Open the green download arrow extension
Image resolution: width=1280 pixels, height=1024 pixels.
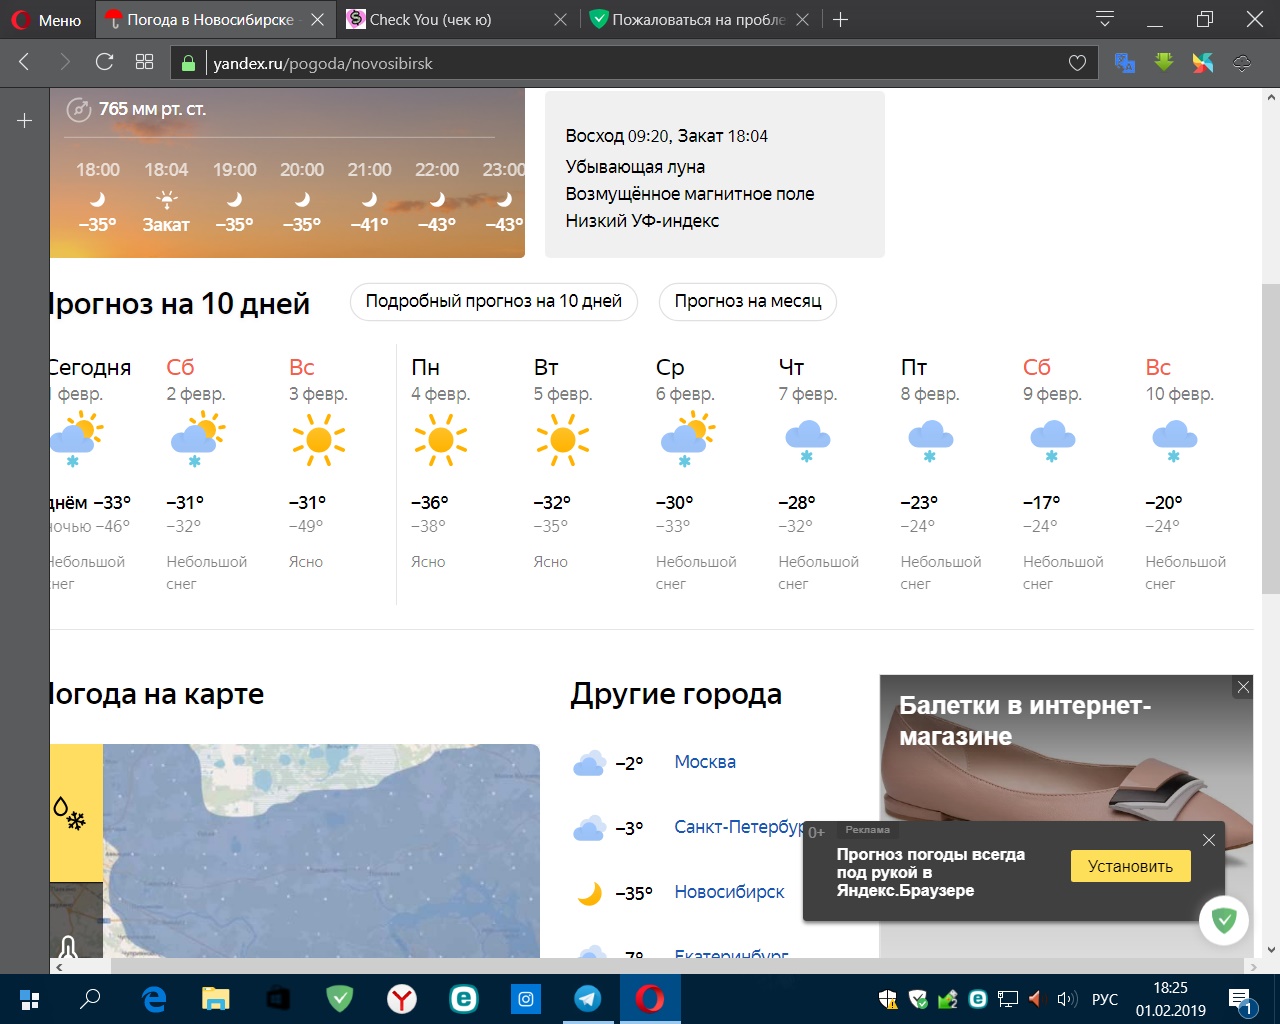point(1163,62)
